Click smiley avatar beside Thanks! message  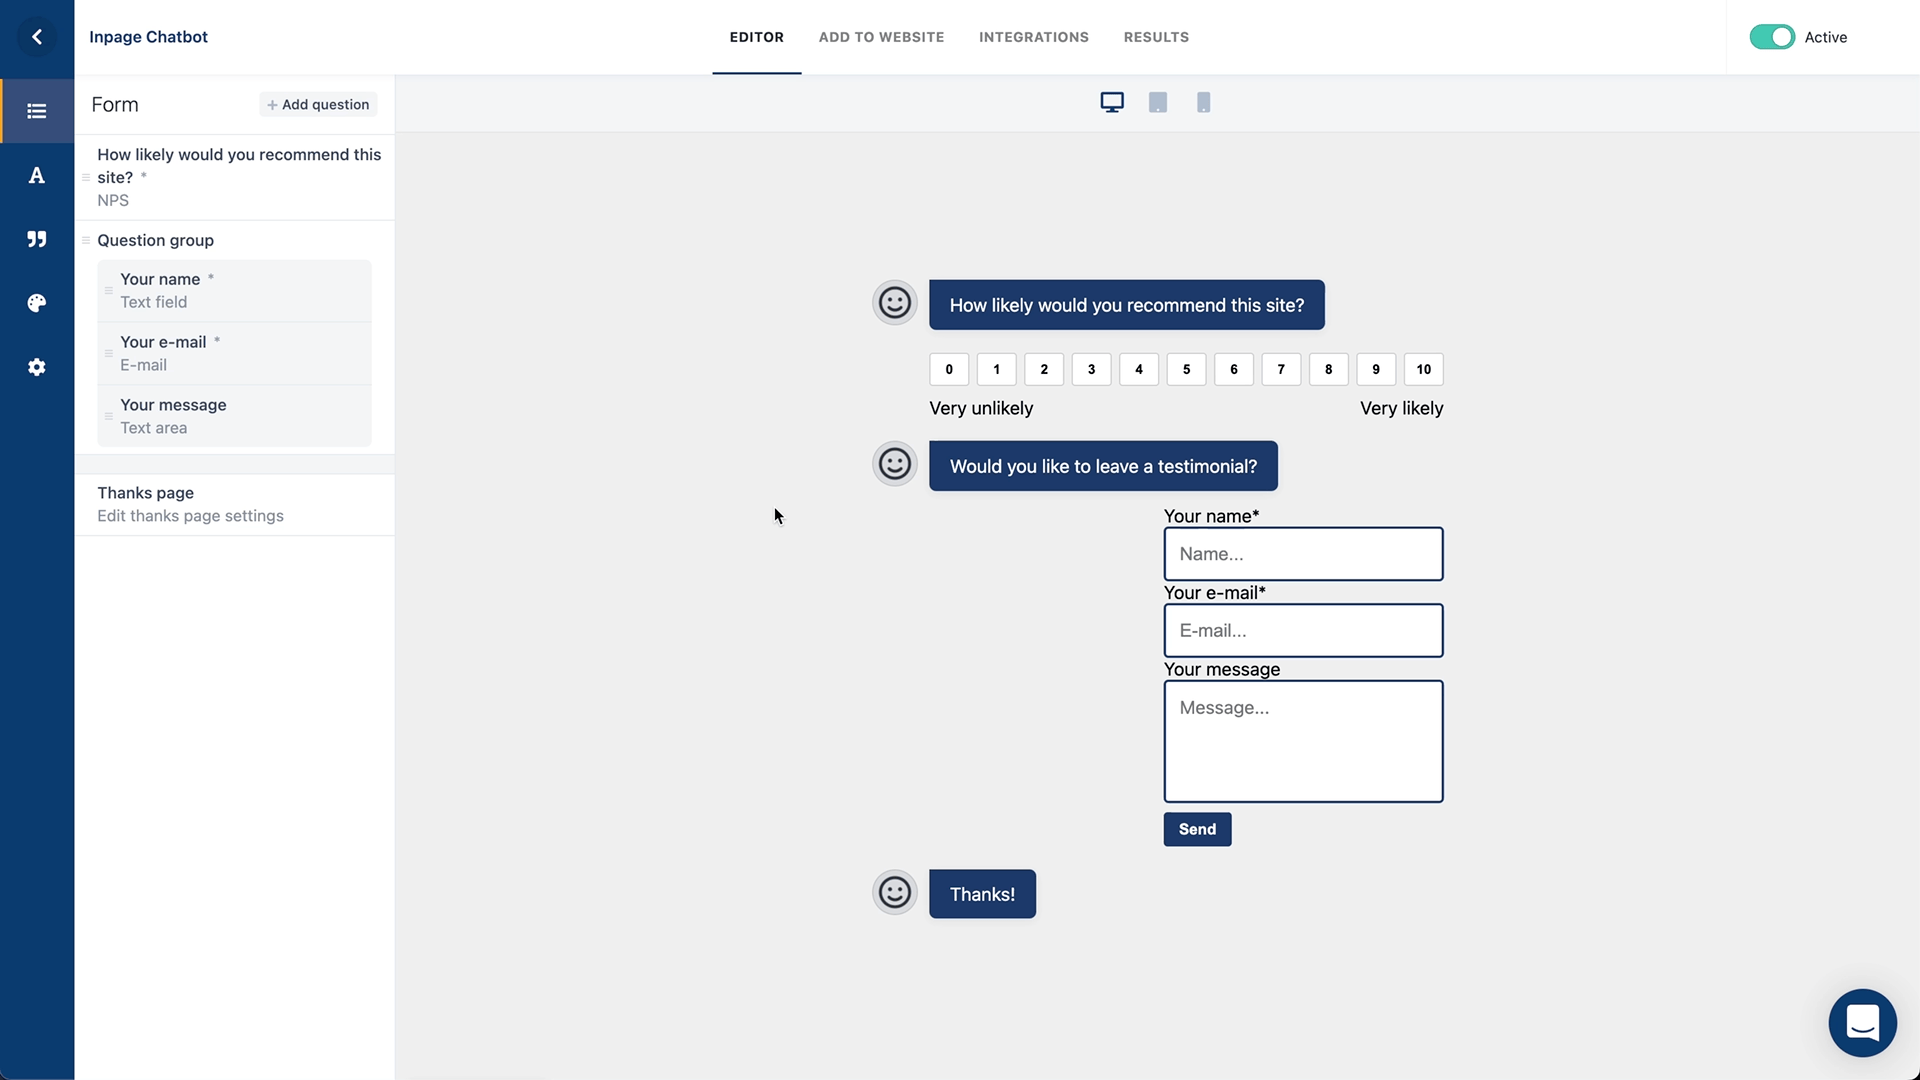click(x=895, y=893)
